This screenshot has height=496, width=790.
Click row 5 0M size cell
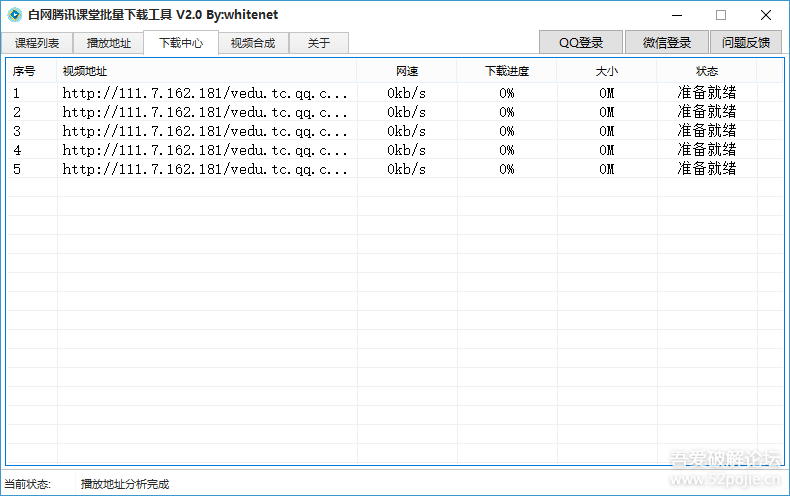[x=607, y=169]
